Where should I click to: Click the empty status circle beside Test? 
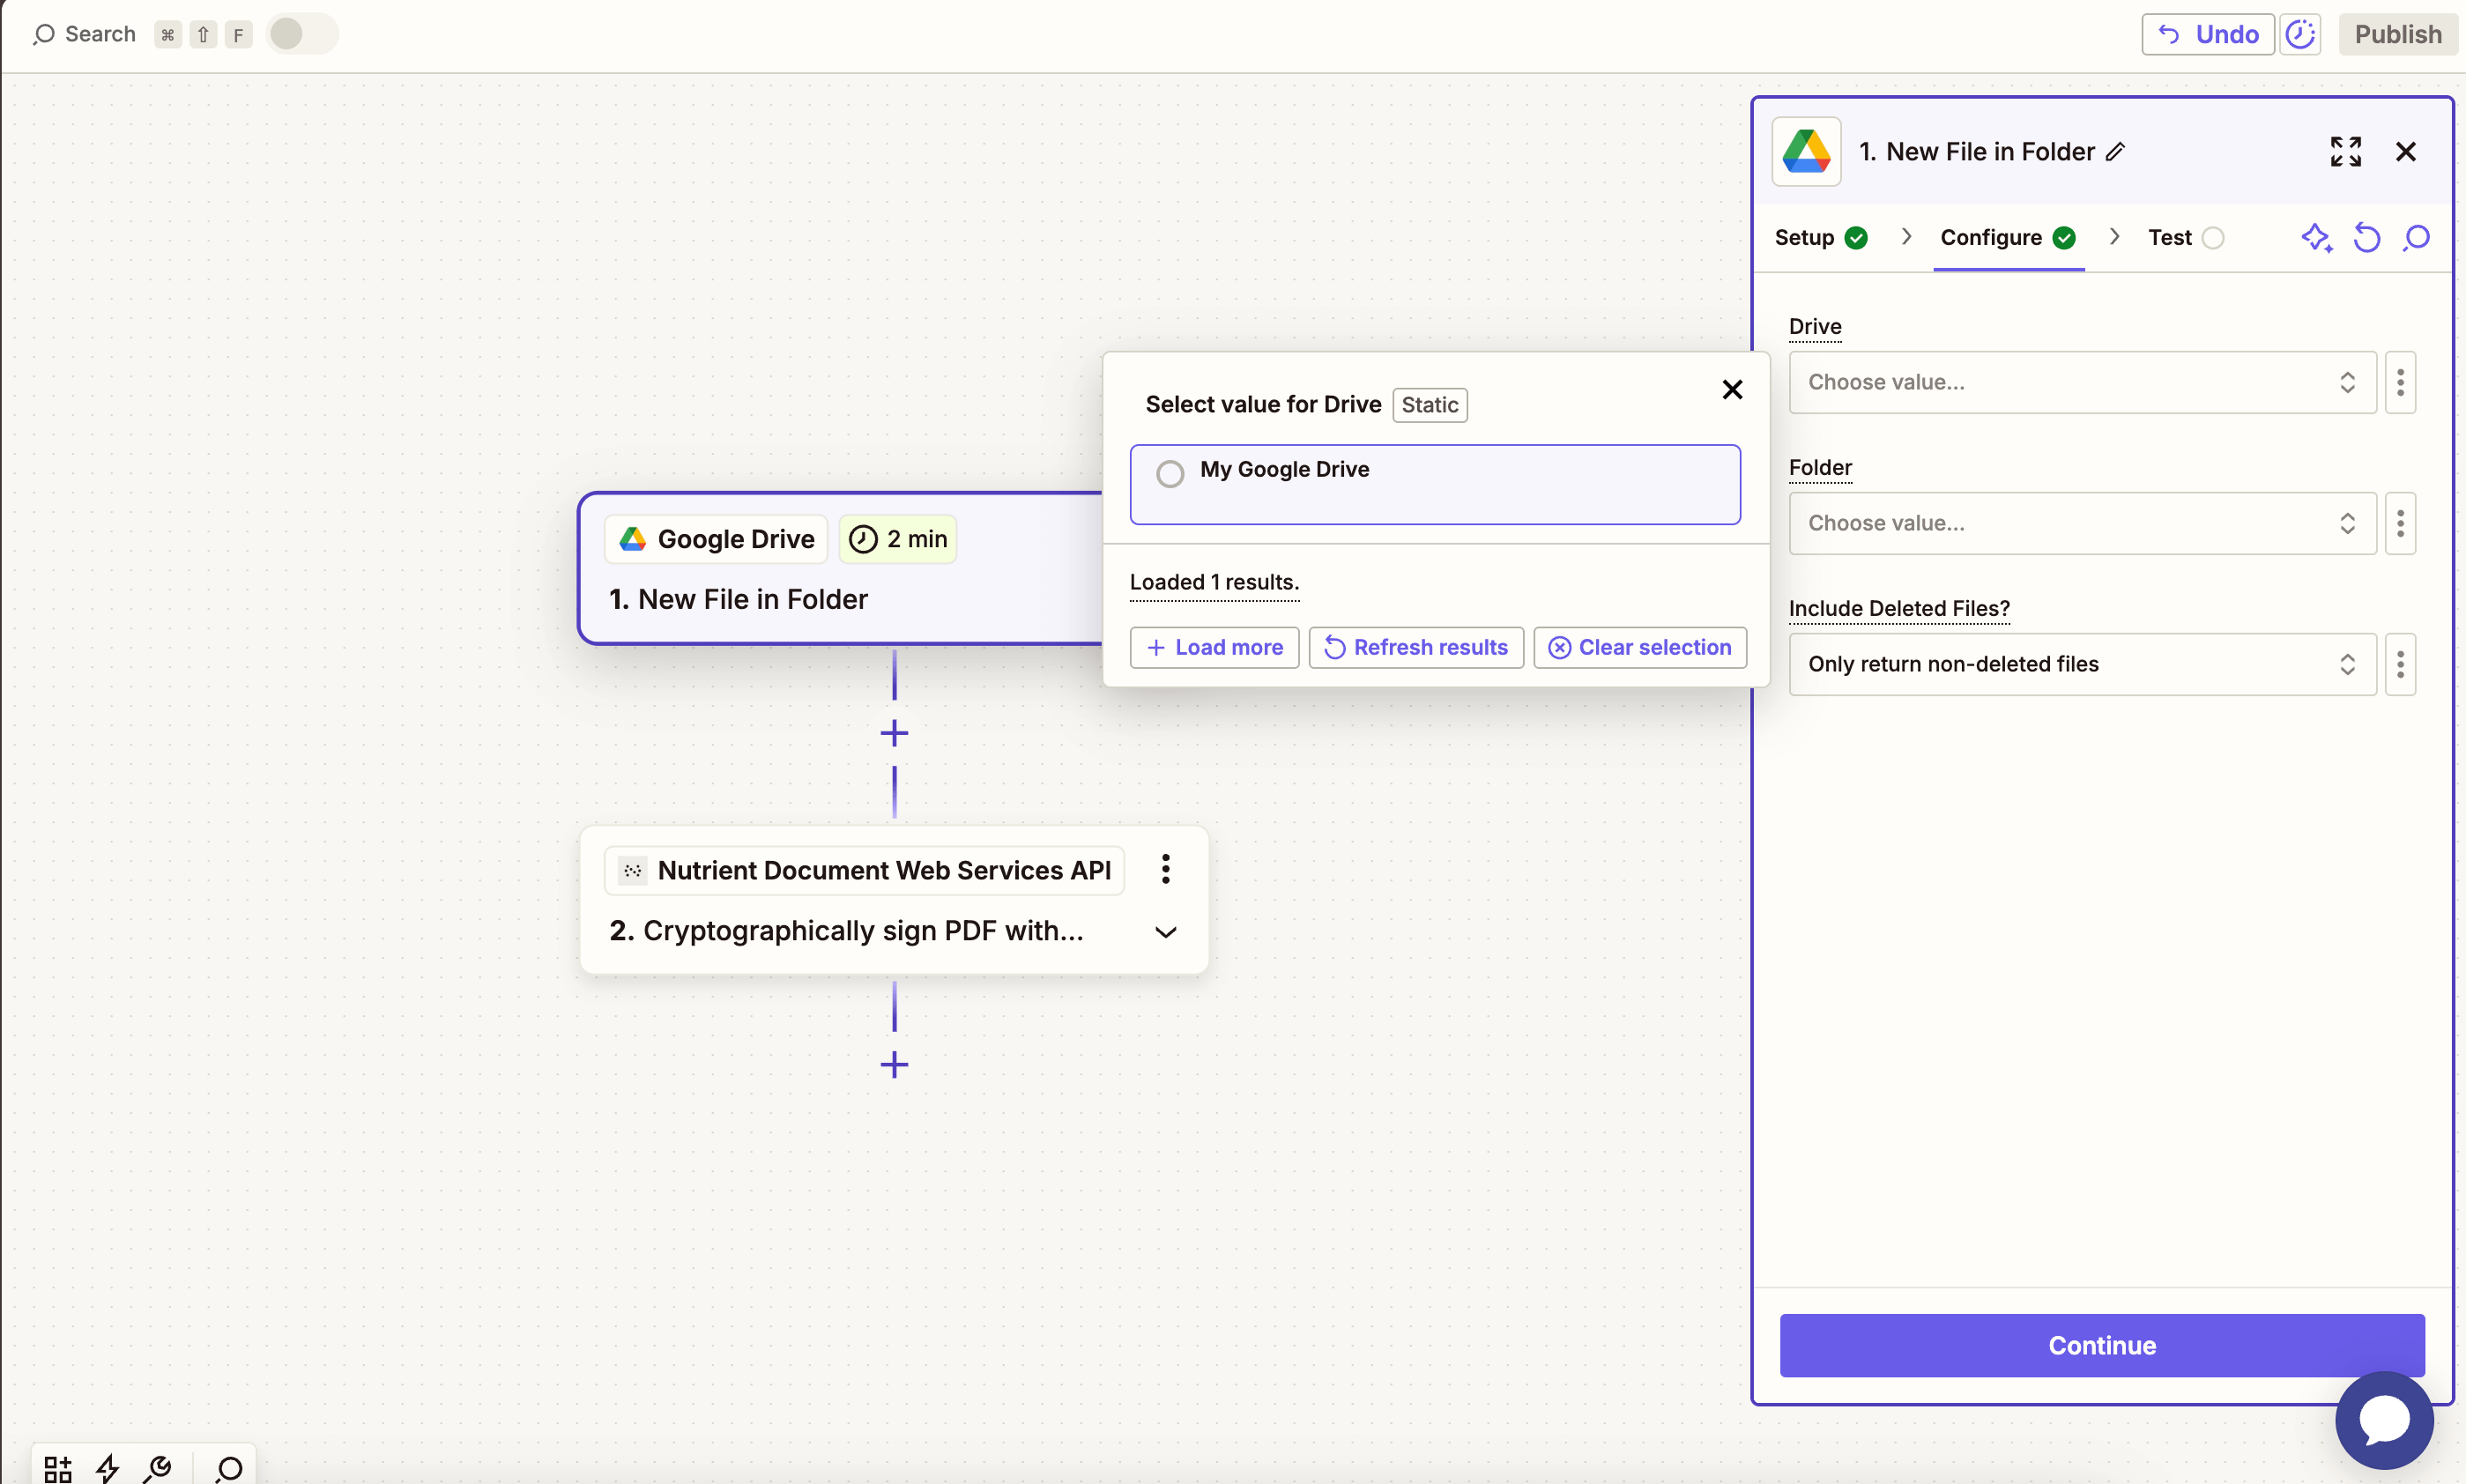tap(2213, 238)
